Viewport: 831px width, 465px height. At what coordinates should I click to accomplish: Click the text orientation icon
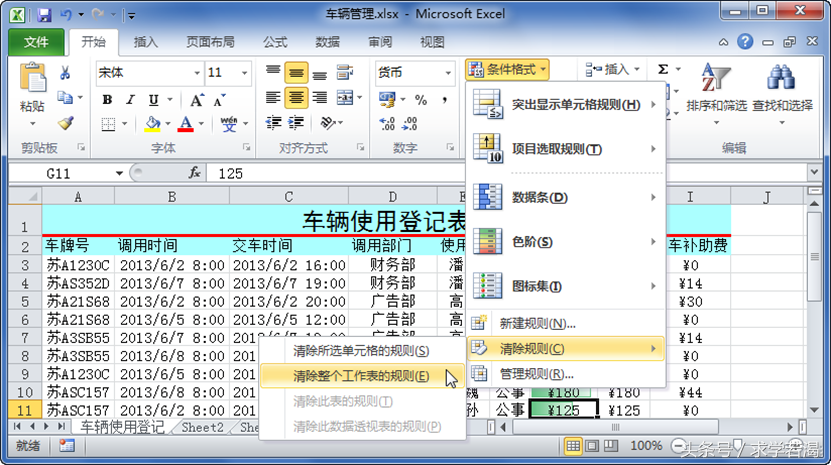[x=328, y=124]
